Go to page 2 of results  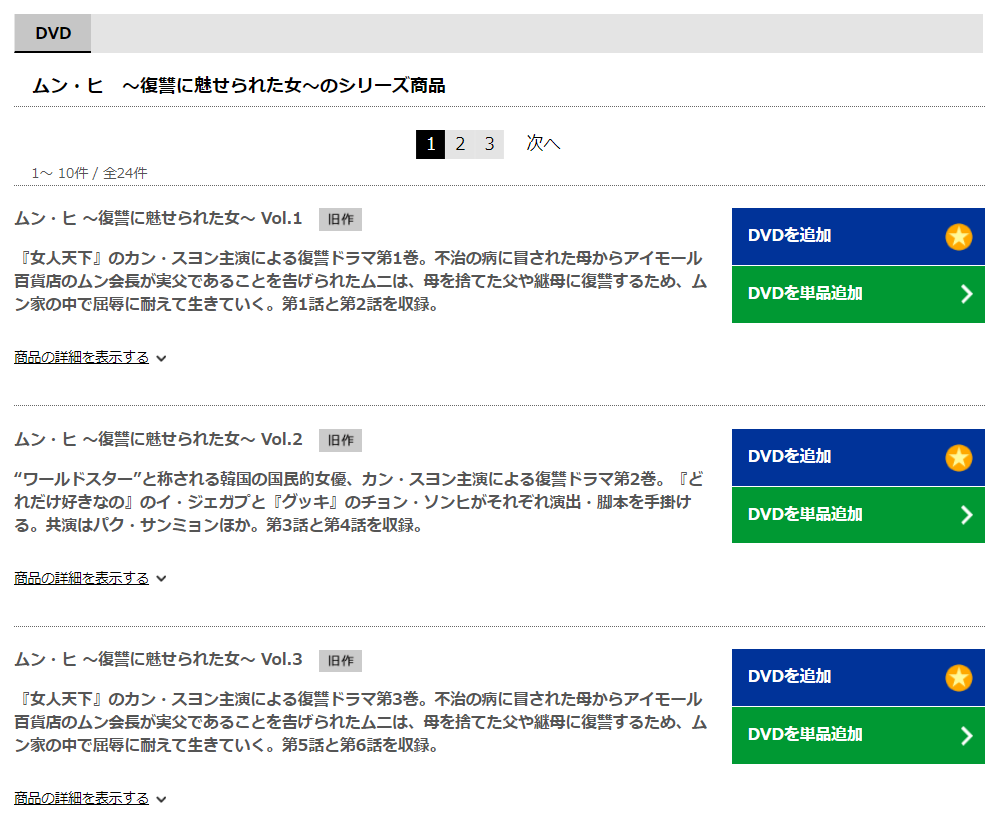[x=460, y=144]
